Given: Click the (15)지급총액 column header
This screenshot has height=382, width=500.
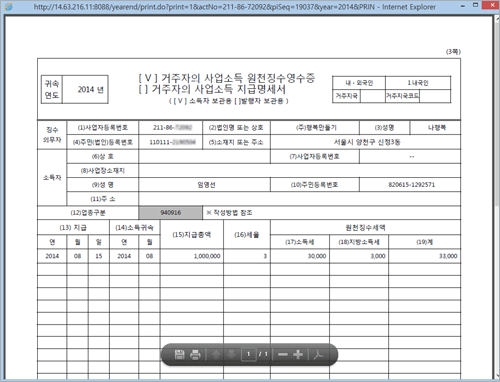Looking at the screenshot, I should (191, 235).
